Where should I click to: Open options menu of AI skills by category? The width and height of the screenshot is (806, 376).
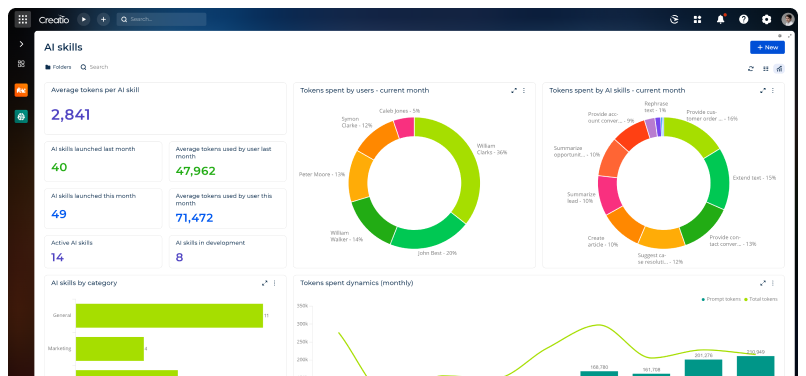coord(274,283)
